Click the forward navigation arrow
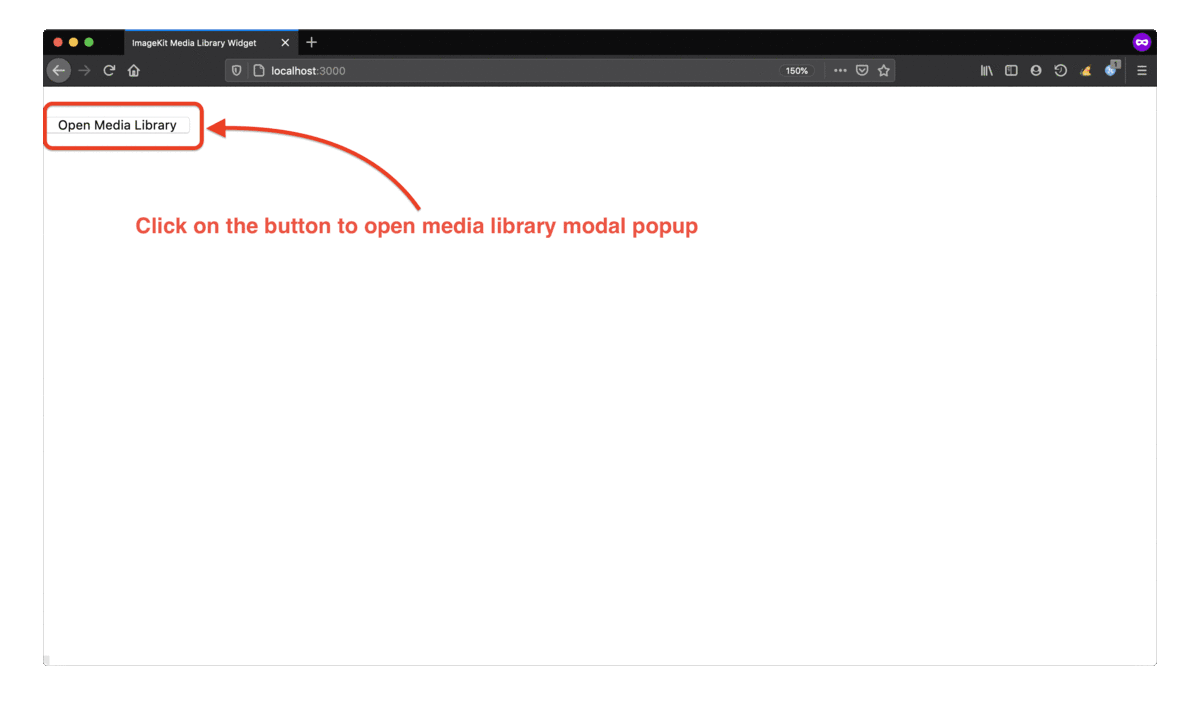 (x=85, y=71)
